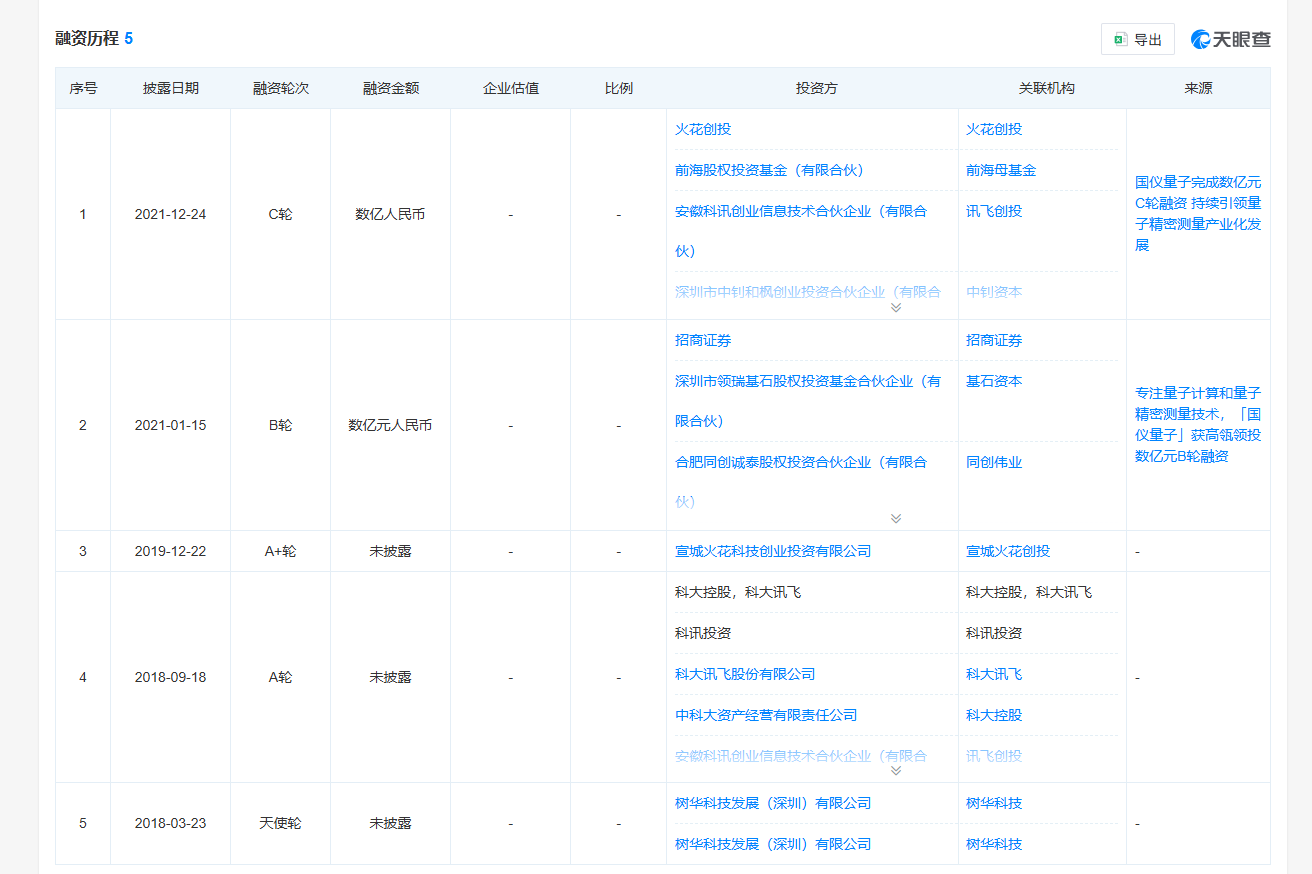Open the 同创伟业 institution link
1312x874 pixels.
pos(994,462)
